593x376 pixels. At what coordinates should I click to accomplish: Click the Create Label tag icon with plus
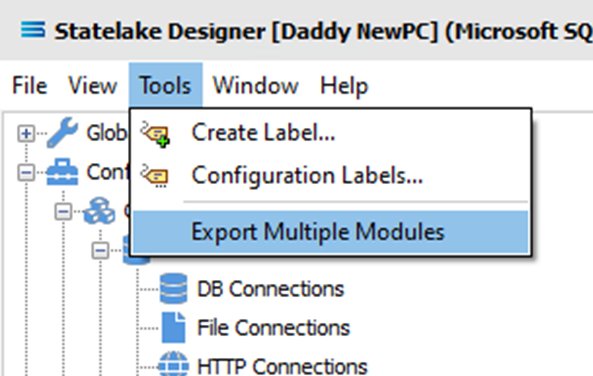[155, 134]
